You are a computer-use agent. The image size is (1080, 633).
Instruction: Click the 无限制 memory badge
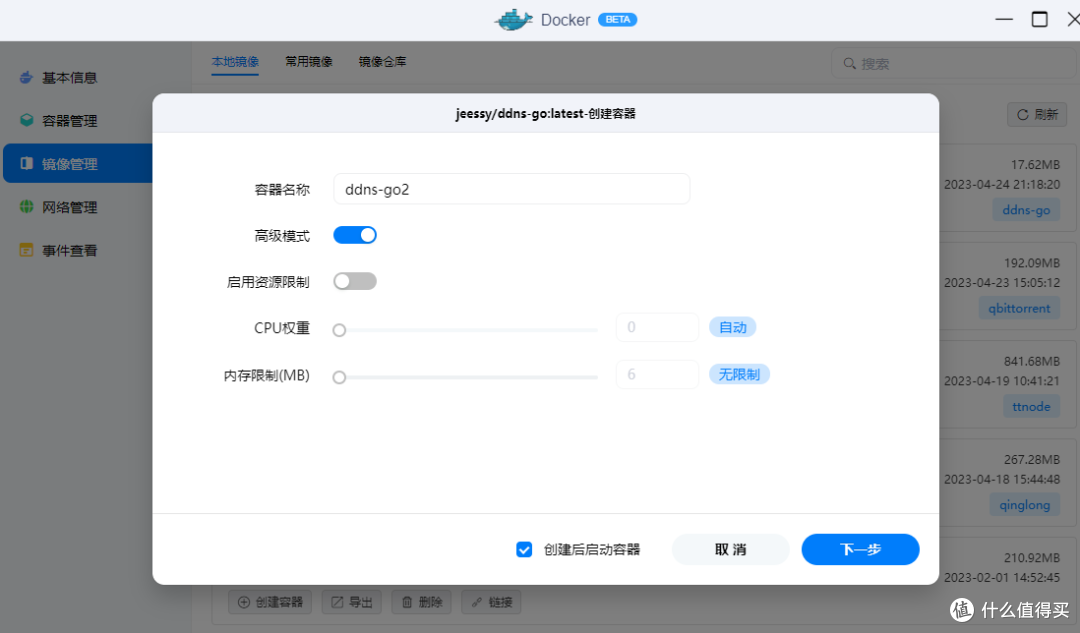click(739, 374)
